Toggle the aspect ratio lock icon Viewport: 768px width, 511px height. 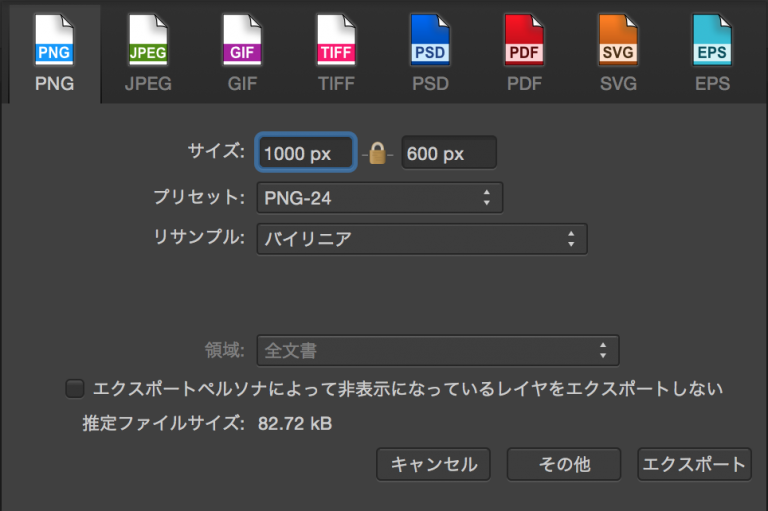(x=377, y=153)
